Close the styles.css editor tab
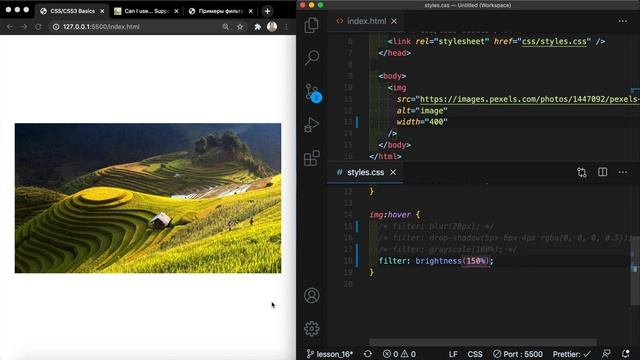The width and height of the screenshot is (640, 360). coord(393,172)
